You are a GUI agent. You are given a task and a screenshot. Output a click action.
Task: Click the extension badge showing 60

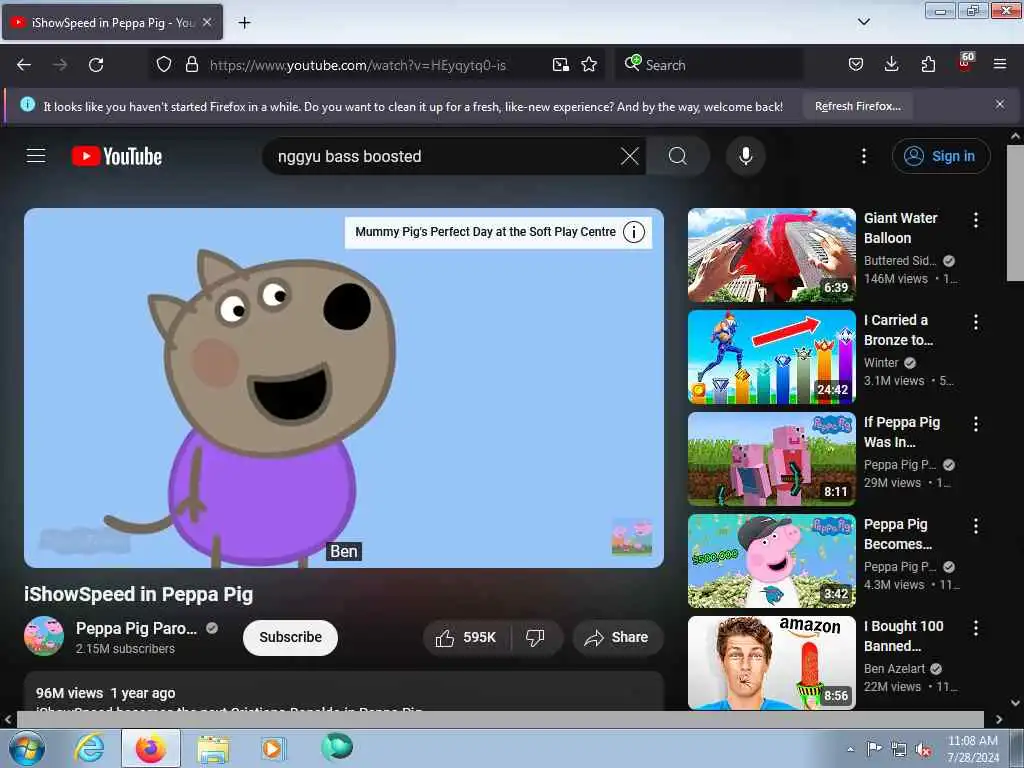point(965,62)
